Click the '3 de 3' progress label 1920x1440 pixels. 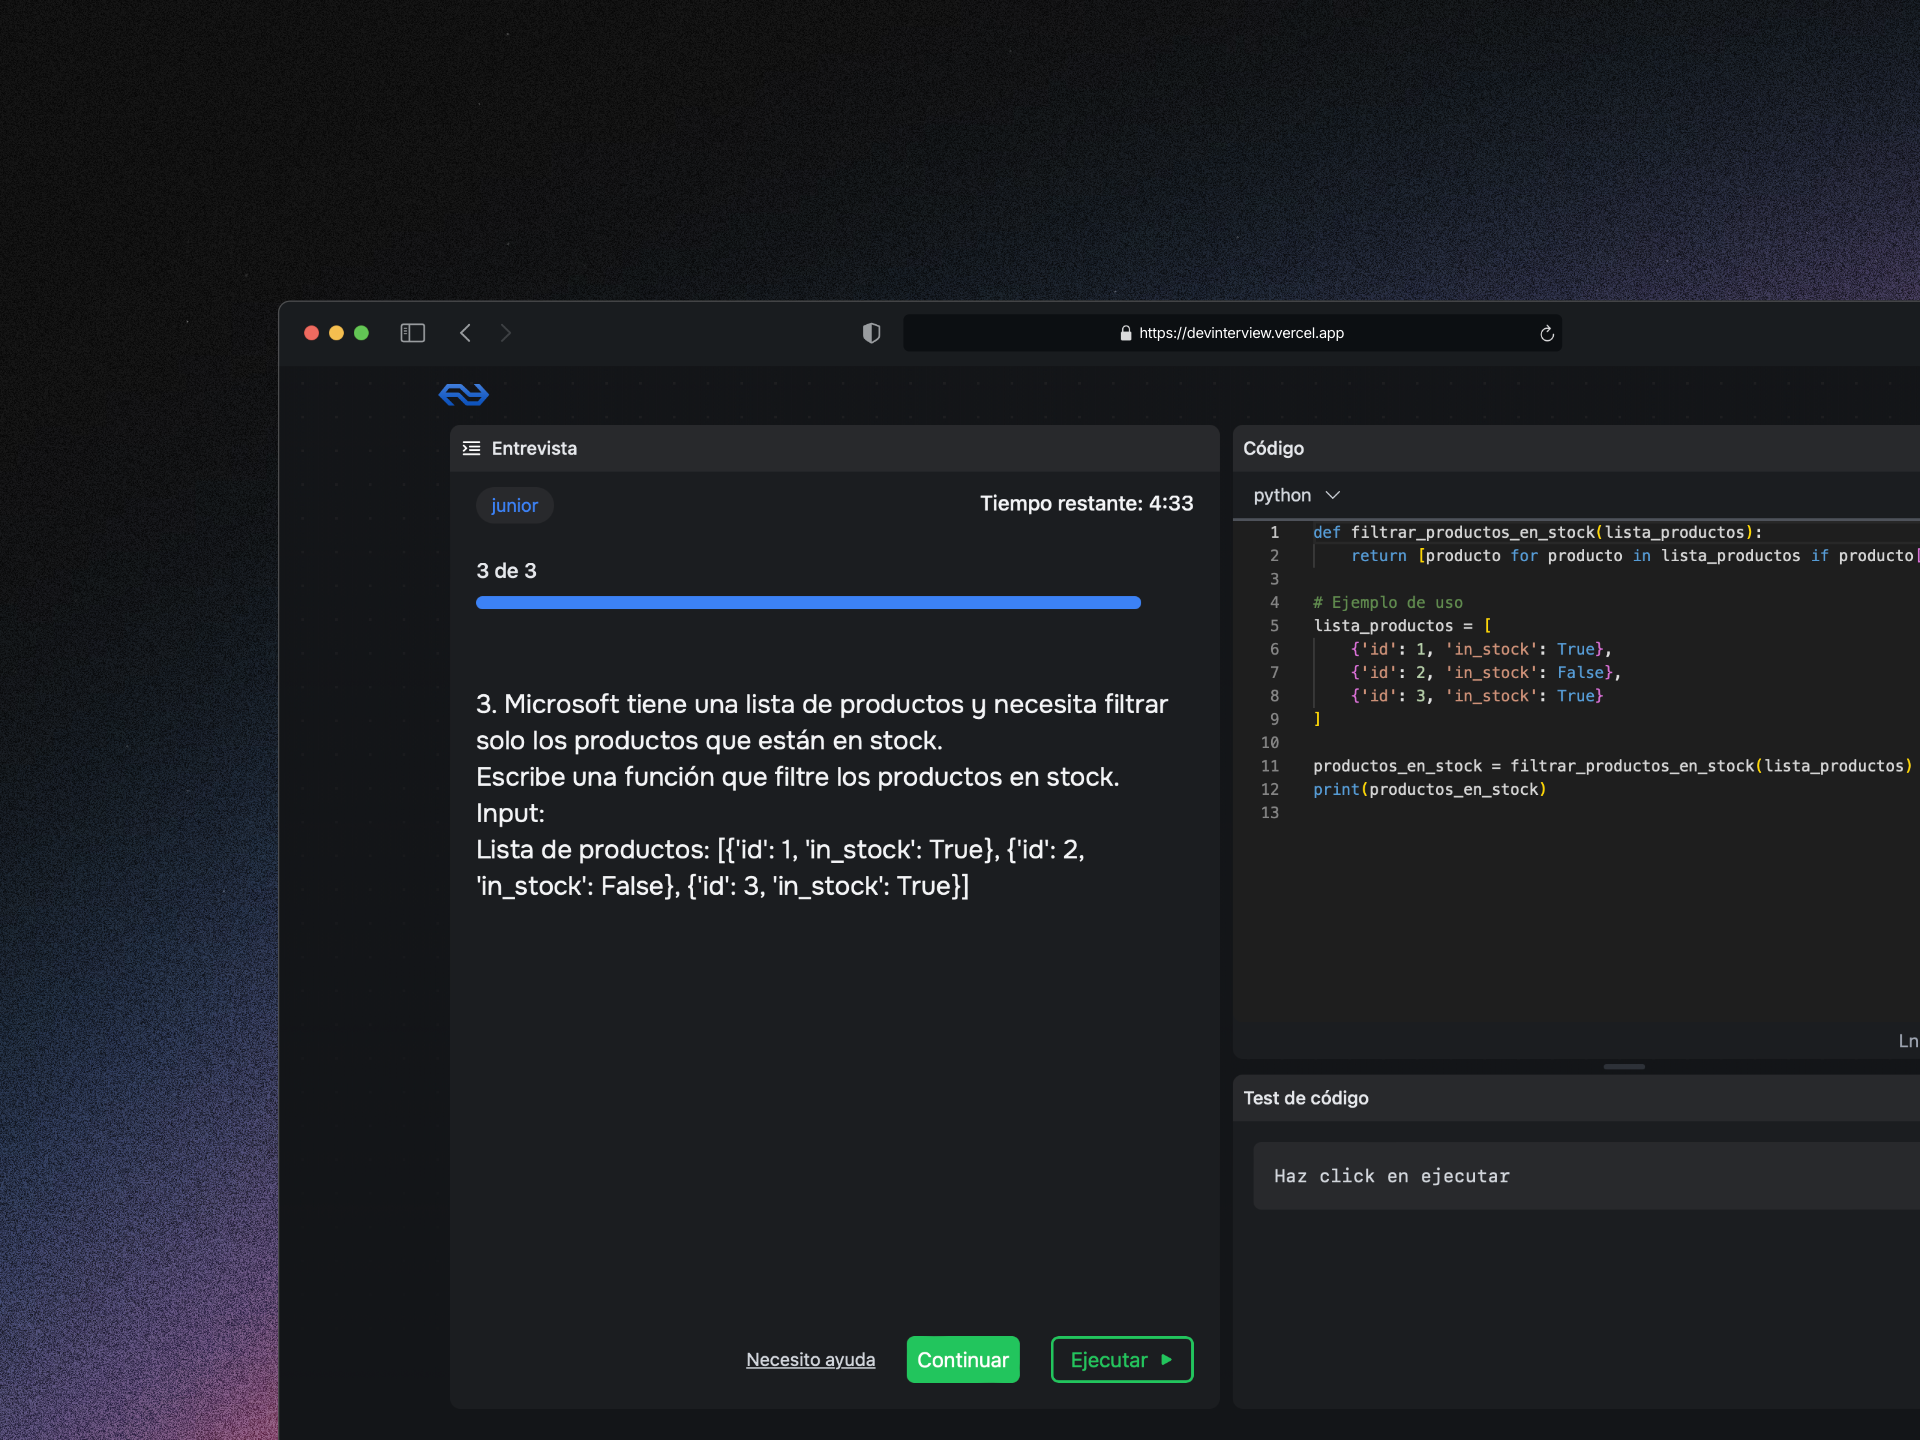(506, 571)
